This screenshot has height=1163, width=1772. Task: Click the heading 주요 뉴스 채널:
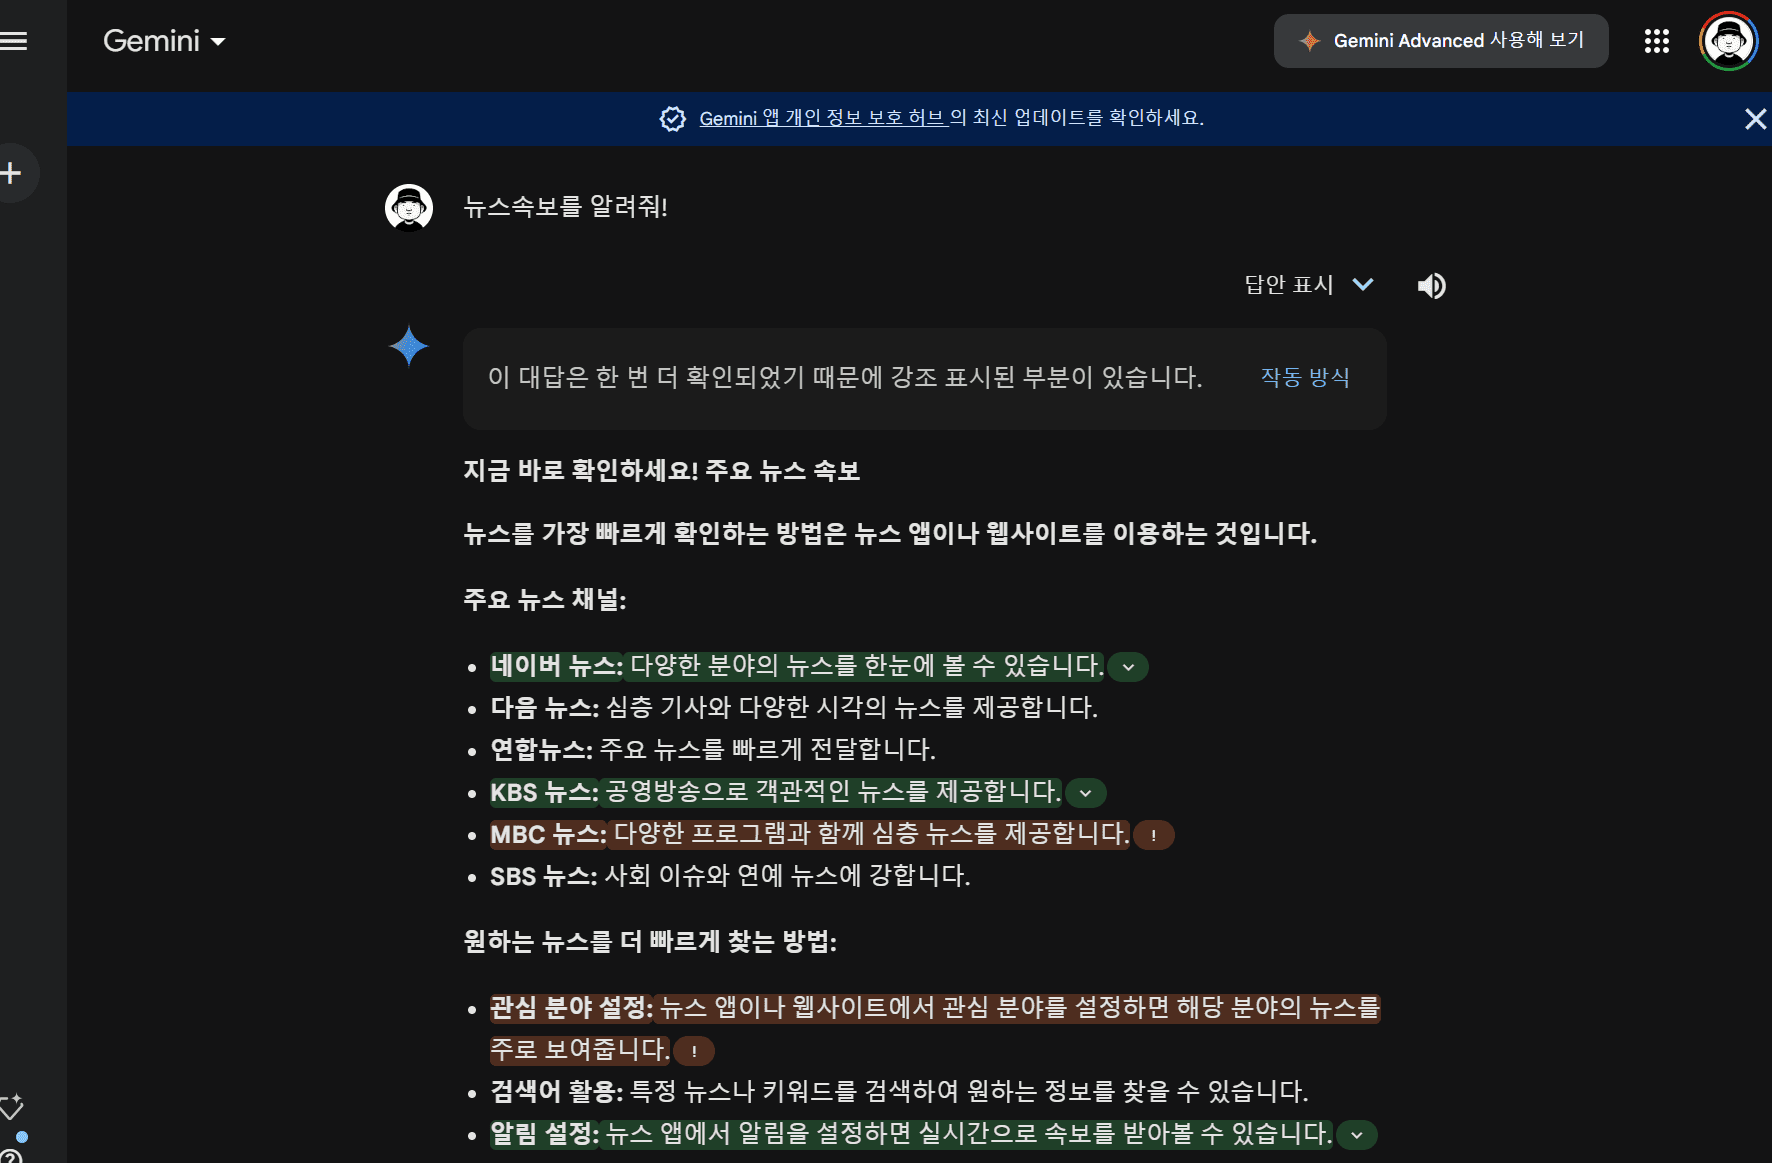545,600
